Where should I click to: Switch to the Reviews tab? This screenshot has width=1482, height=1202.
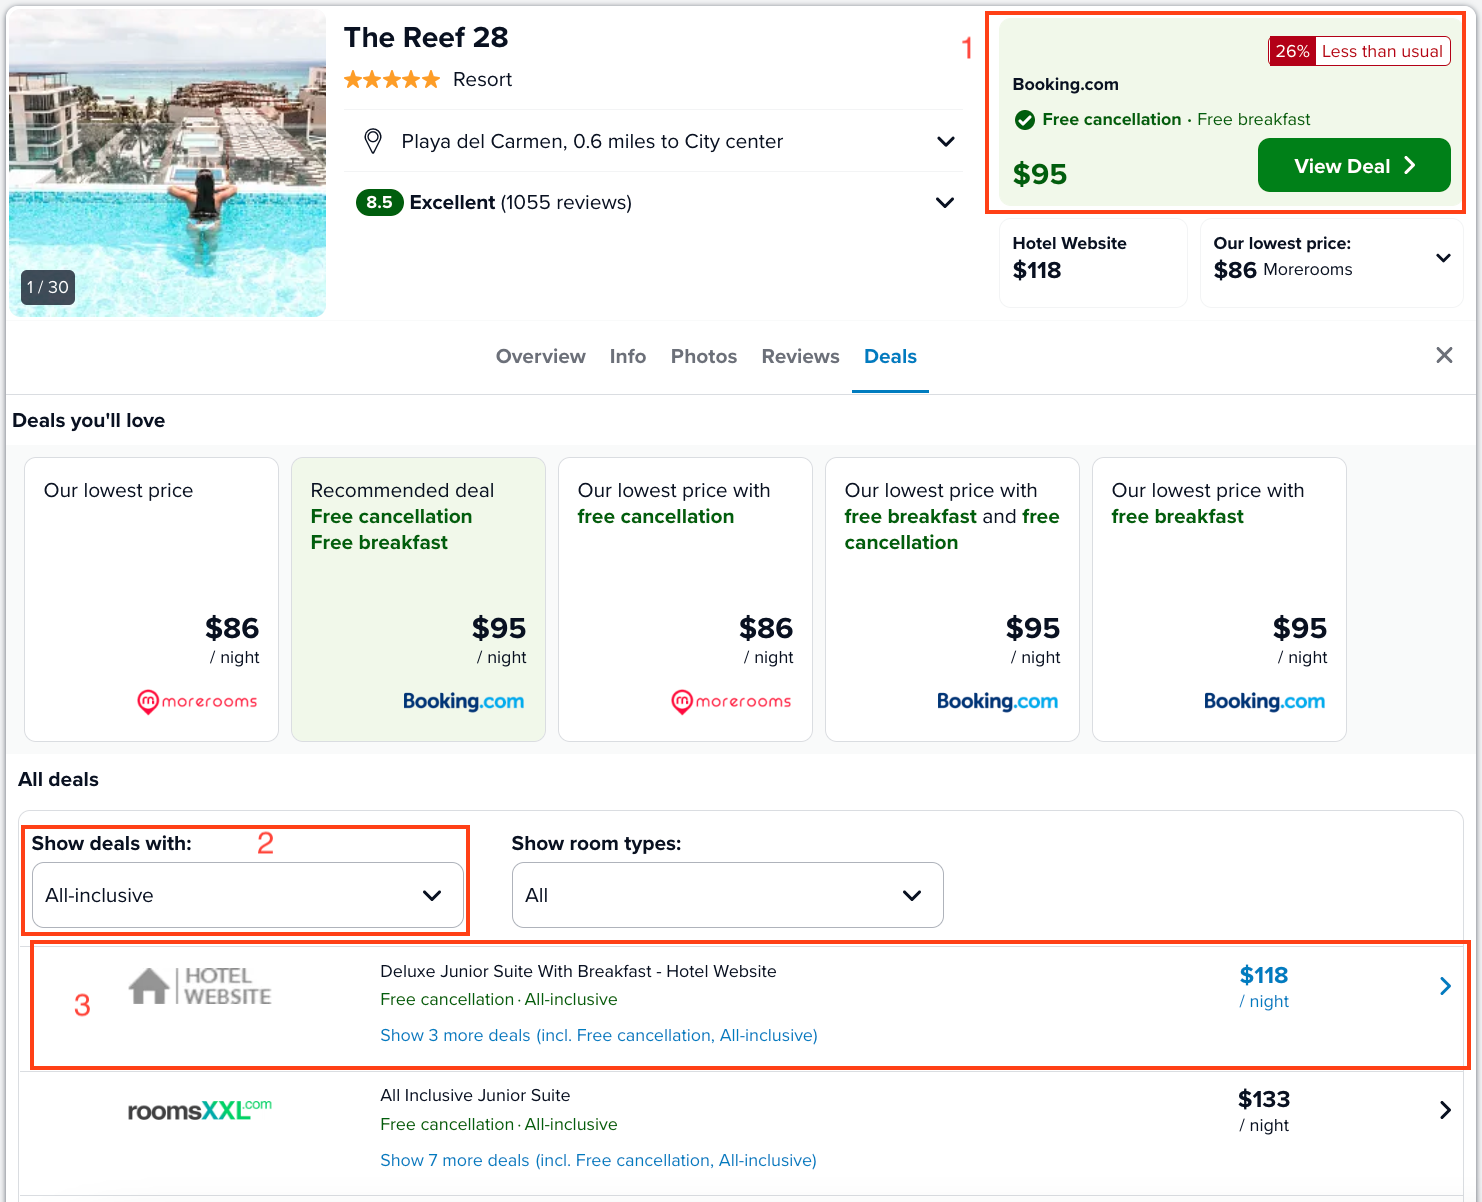click(800, 356)
